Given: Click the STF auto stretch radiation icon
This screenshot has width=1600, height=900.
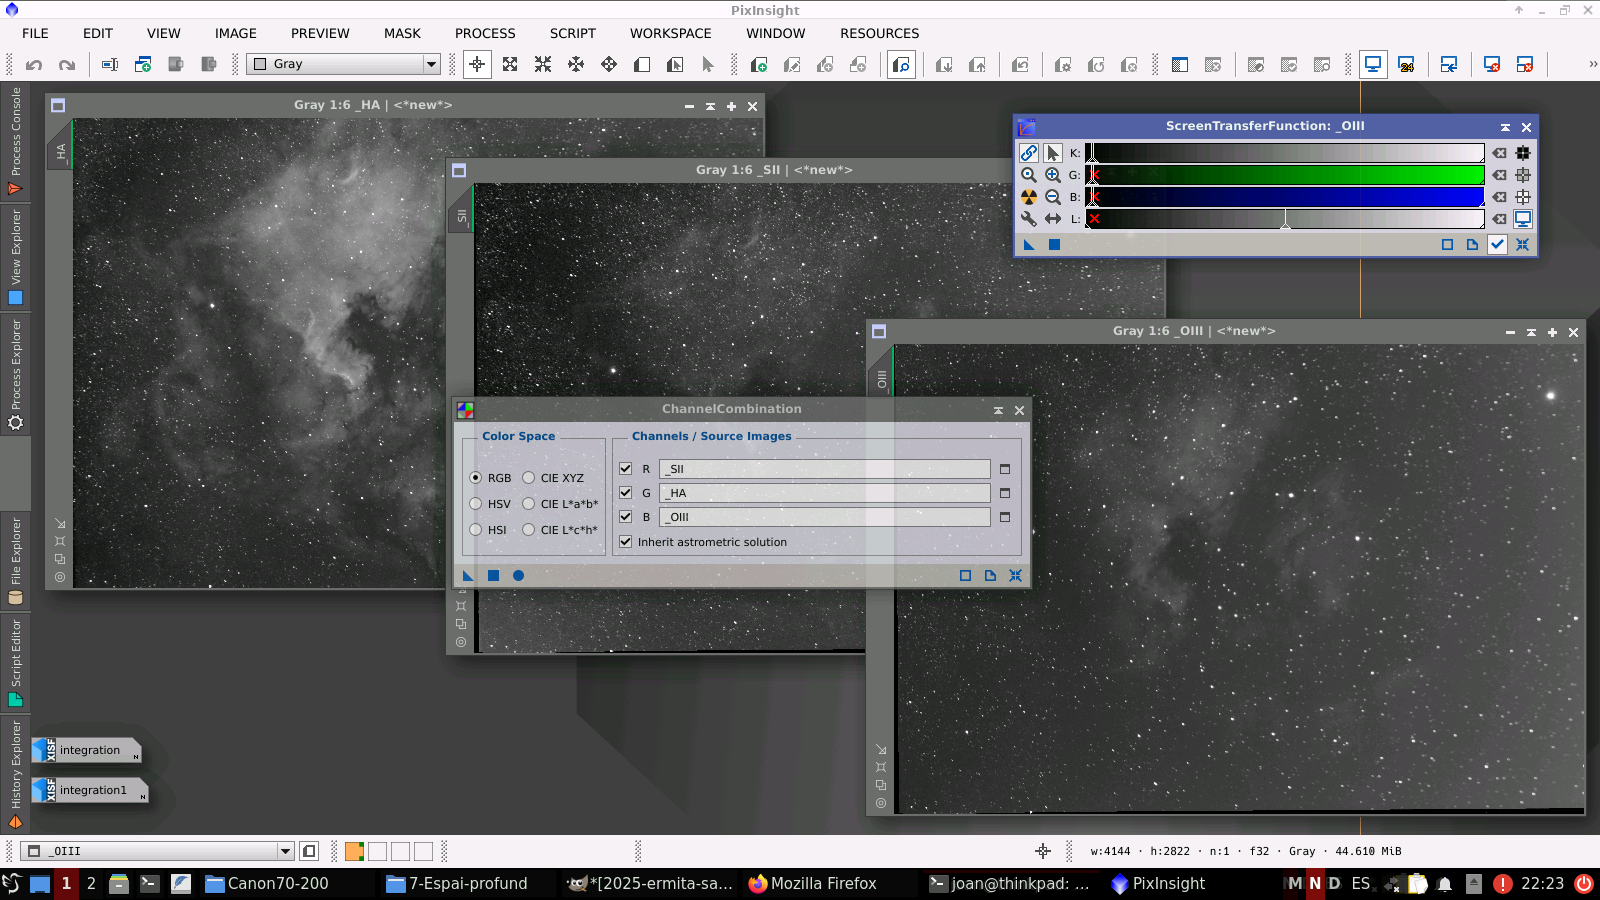Looking at the screenshot, I should 1028,197.
